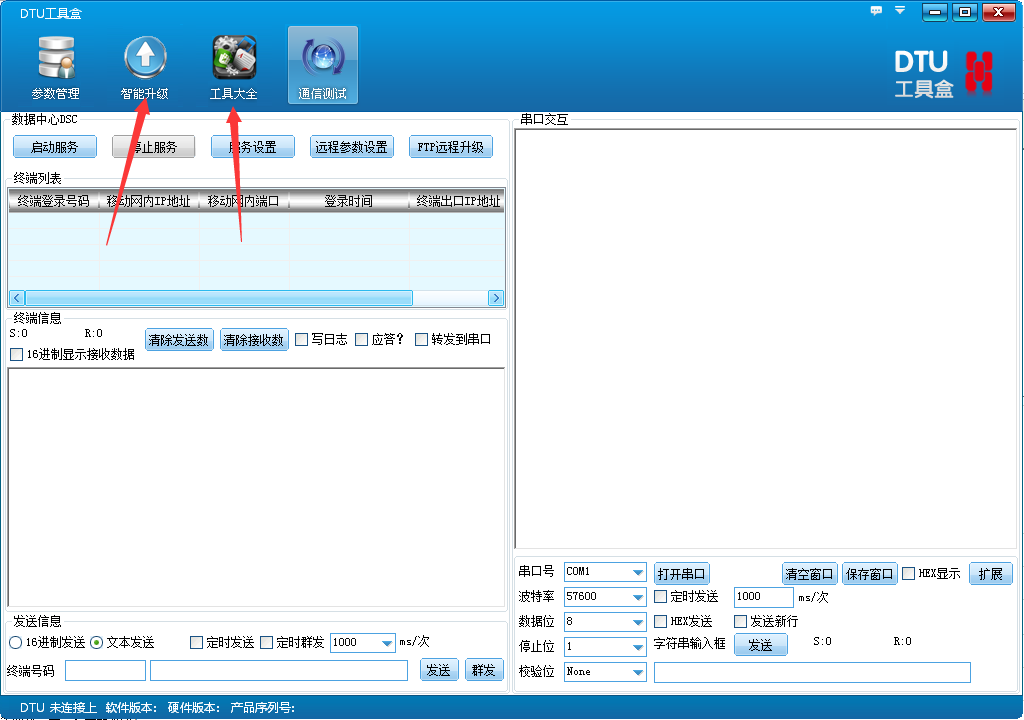Click the serial panel 发送 button

point(761,645)
